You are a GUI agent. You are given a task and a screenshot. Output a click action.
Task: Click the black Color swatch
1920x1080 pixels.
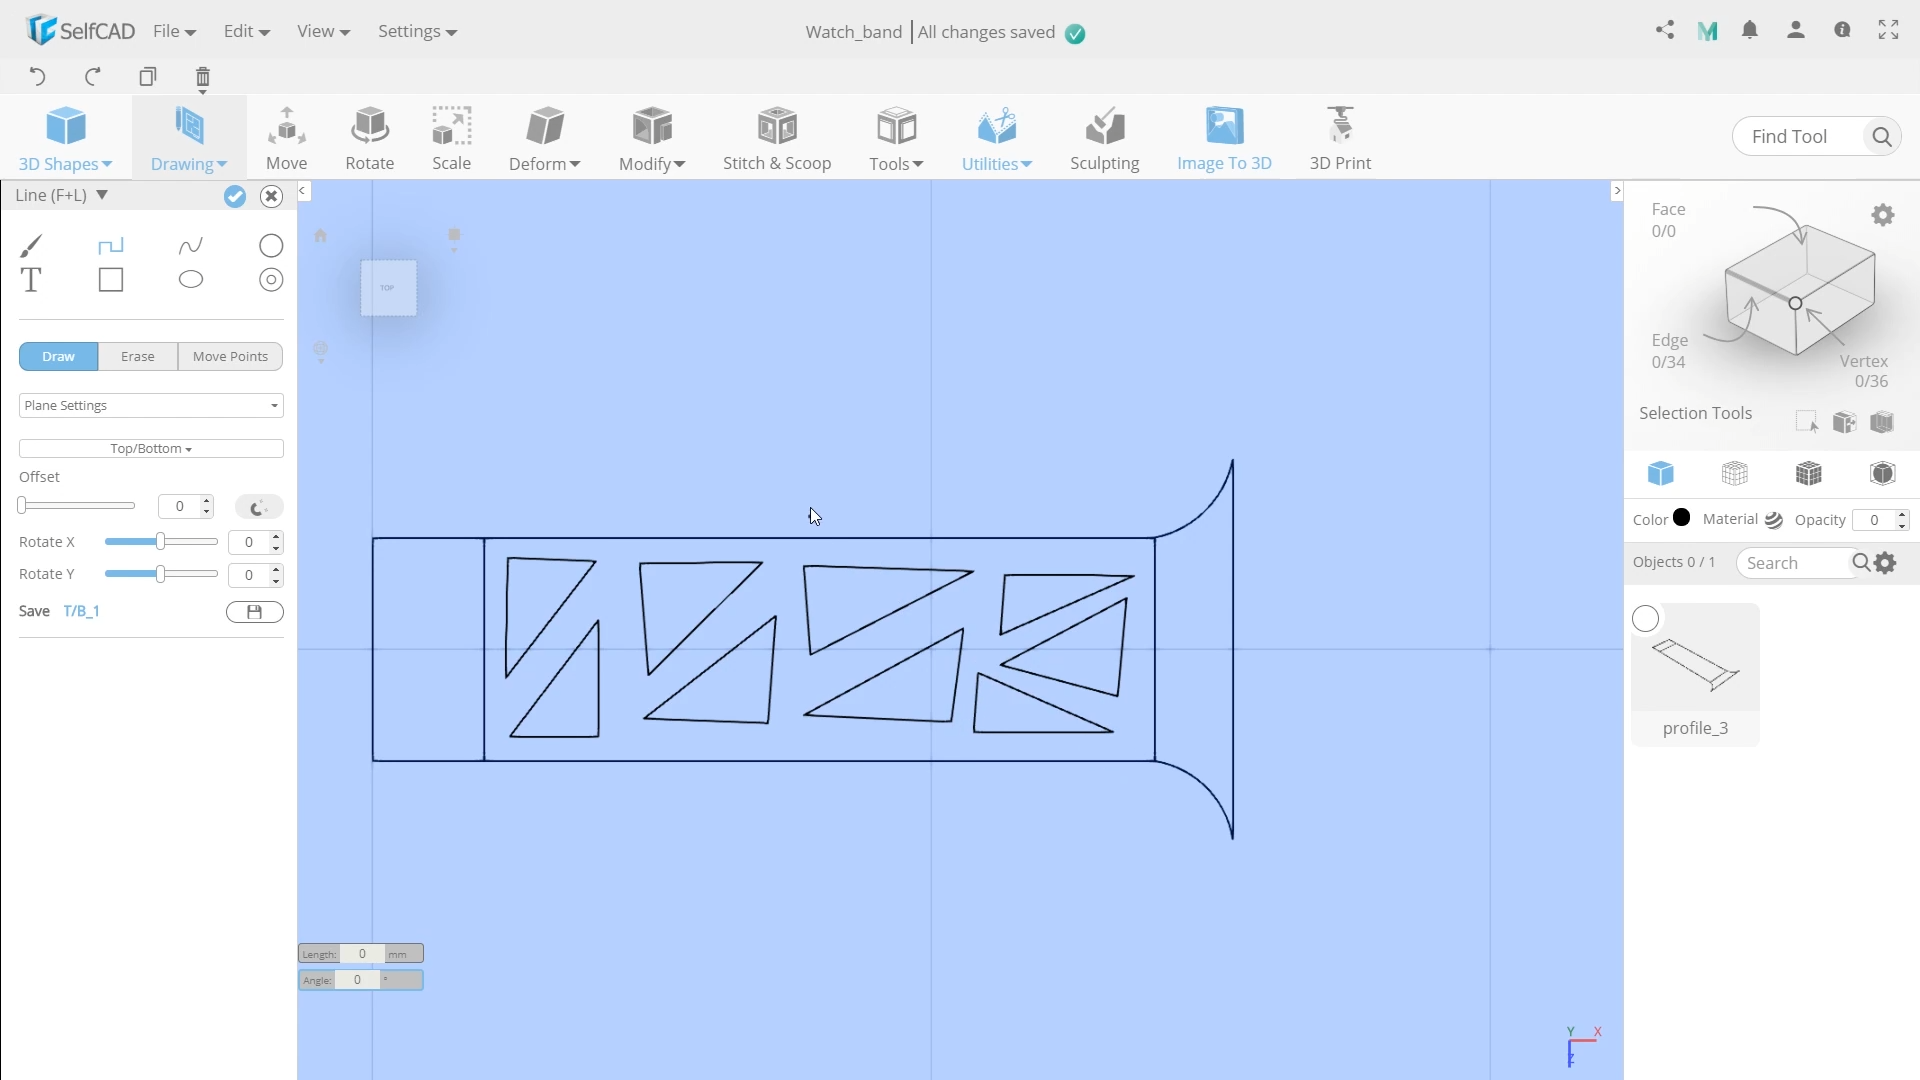1682,518
